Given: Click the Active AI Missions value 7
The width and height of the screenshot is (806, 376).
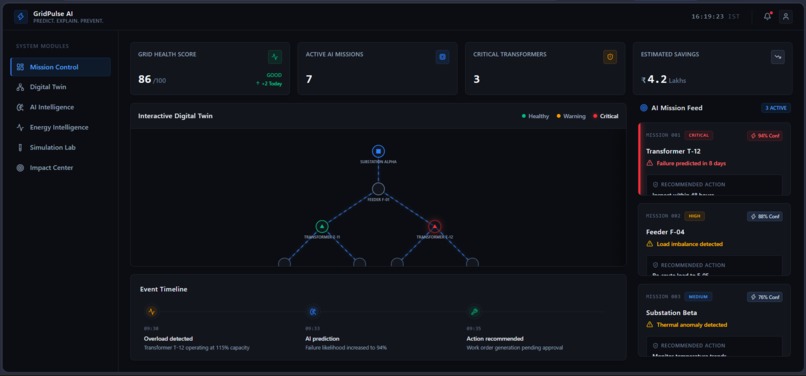Looking at the screenshot, I should (x=309, y=79).
